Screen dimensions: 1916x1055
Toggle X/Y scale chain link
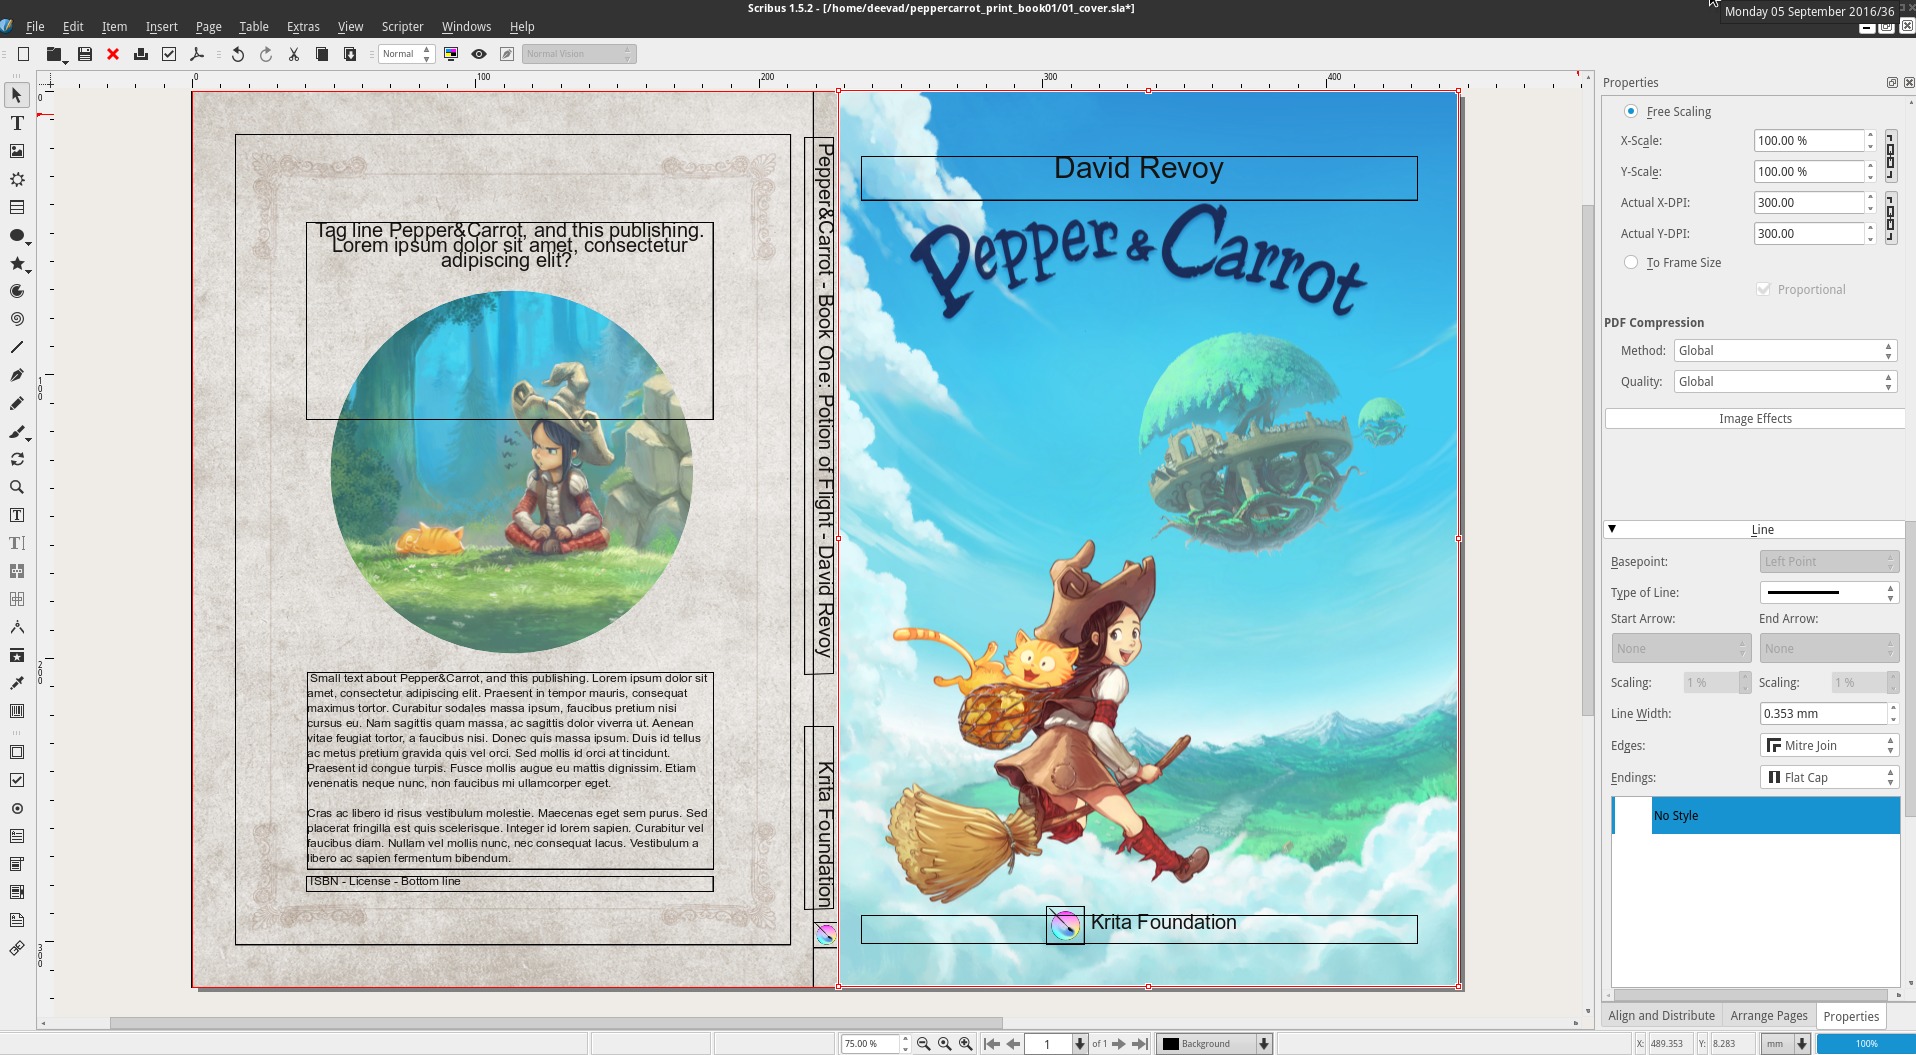(x=1890, y=156)
